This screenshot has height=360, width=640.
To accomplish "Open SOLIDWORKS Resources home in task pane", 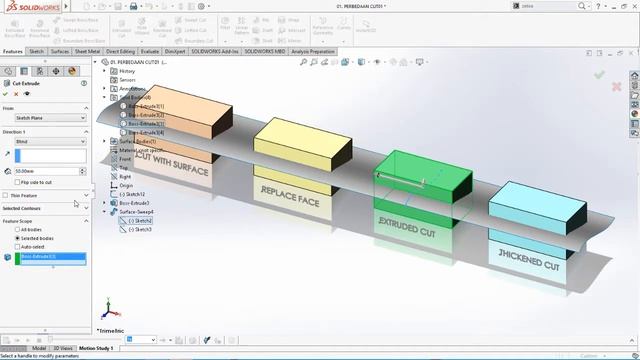I will pyautogui.click(x=634, y=76).
